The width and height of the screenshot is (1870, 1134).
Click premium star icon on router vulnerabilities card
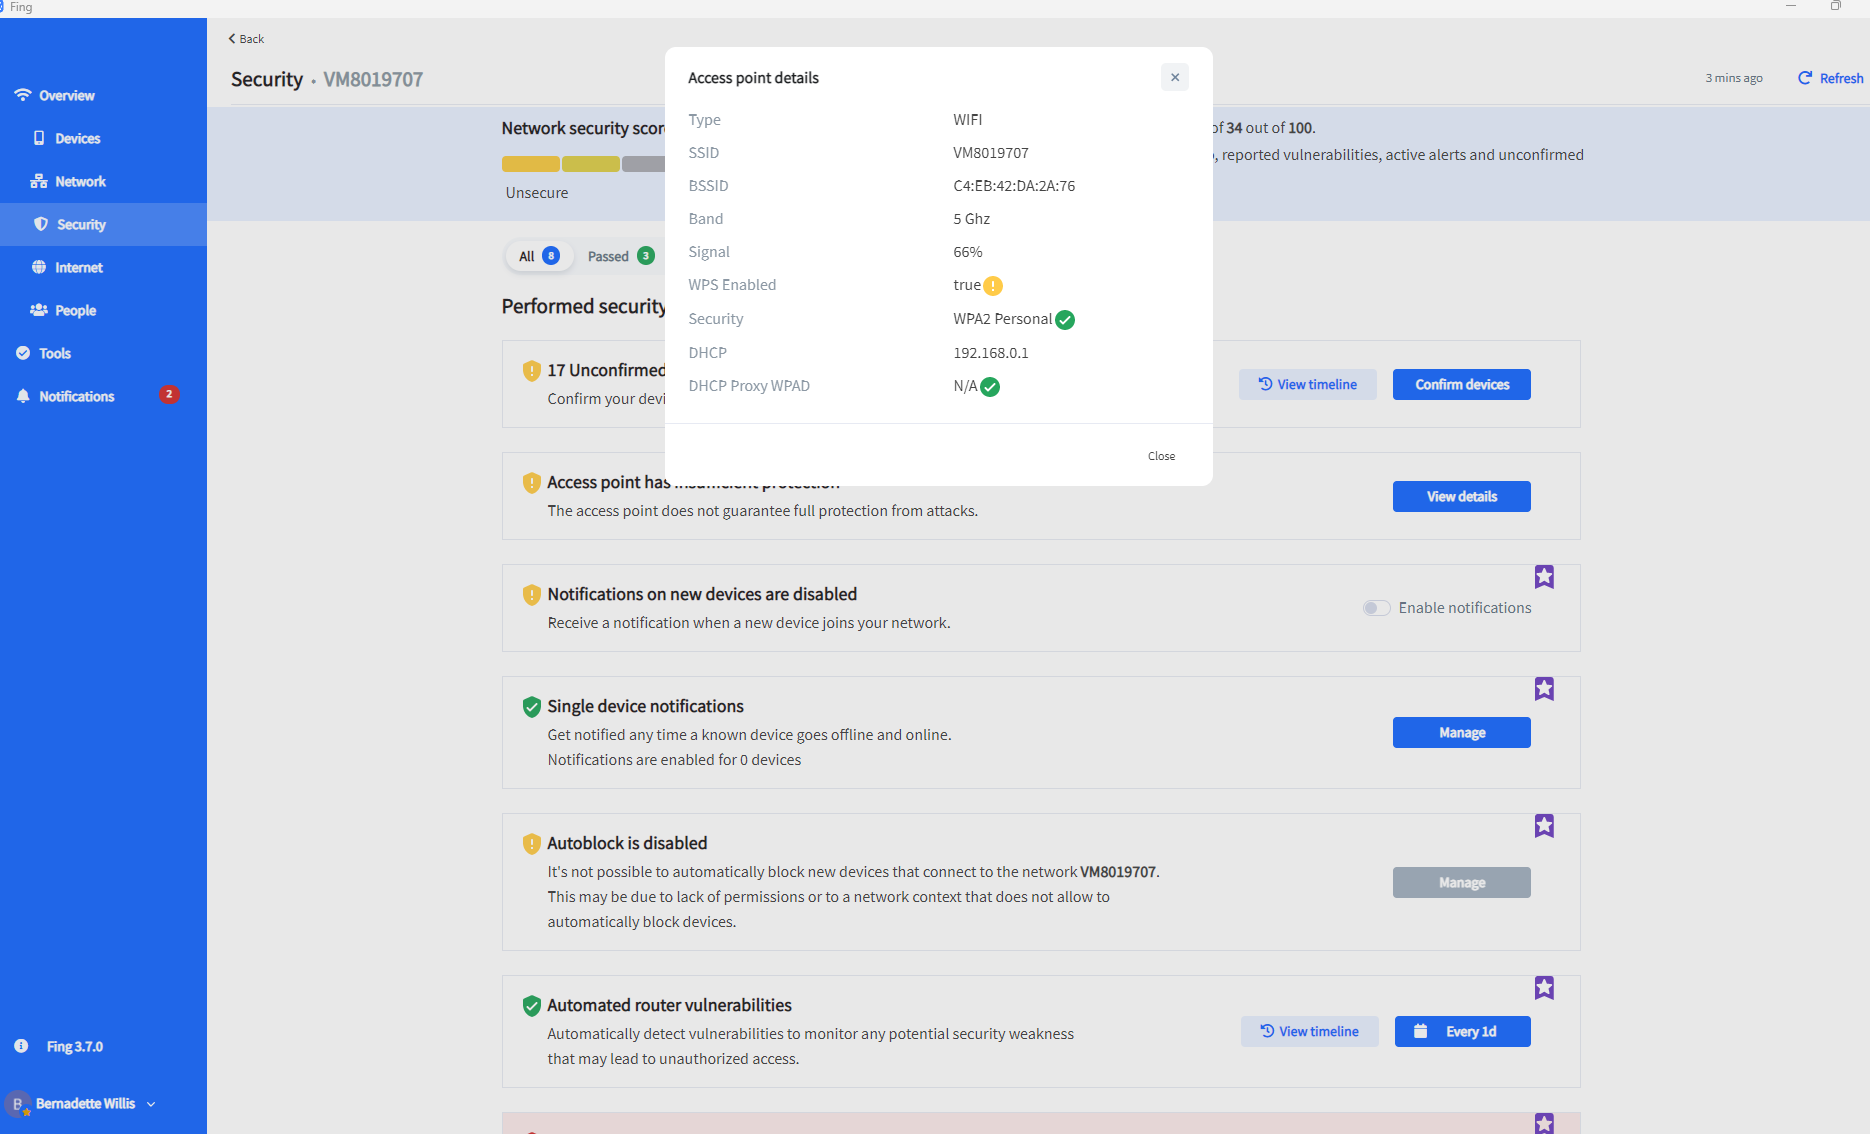1544,988
